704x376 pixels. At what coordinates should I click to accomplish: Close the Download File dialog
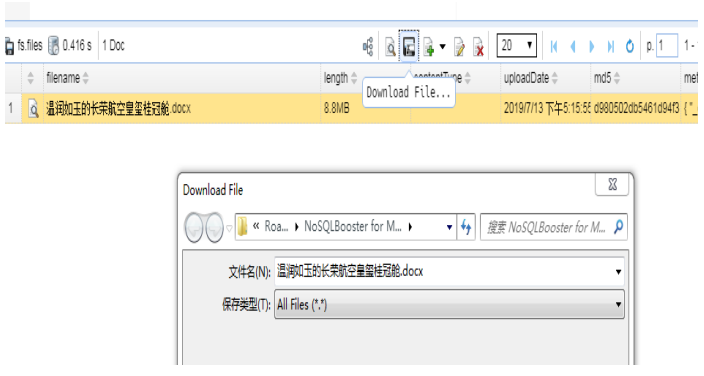pyautogui.click(x=612, y=185)
